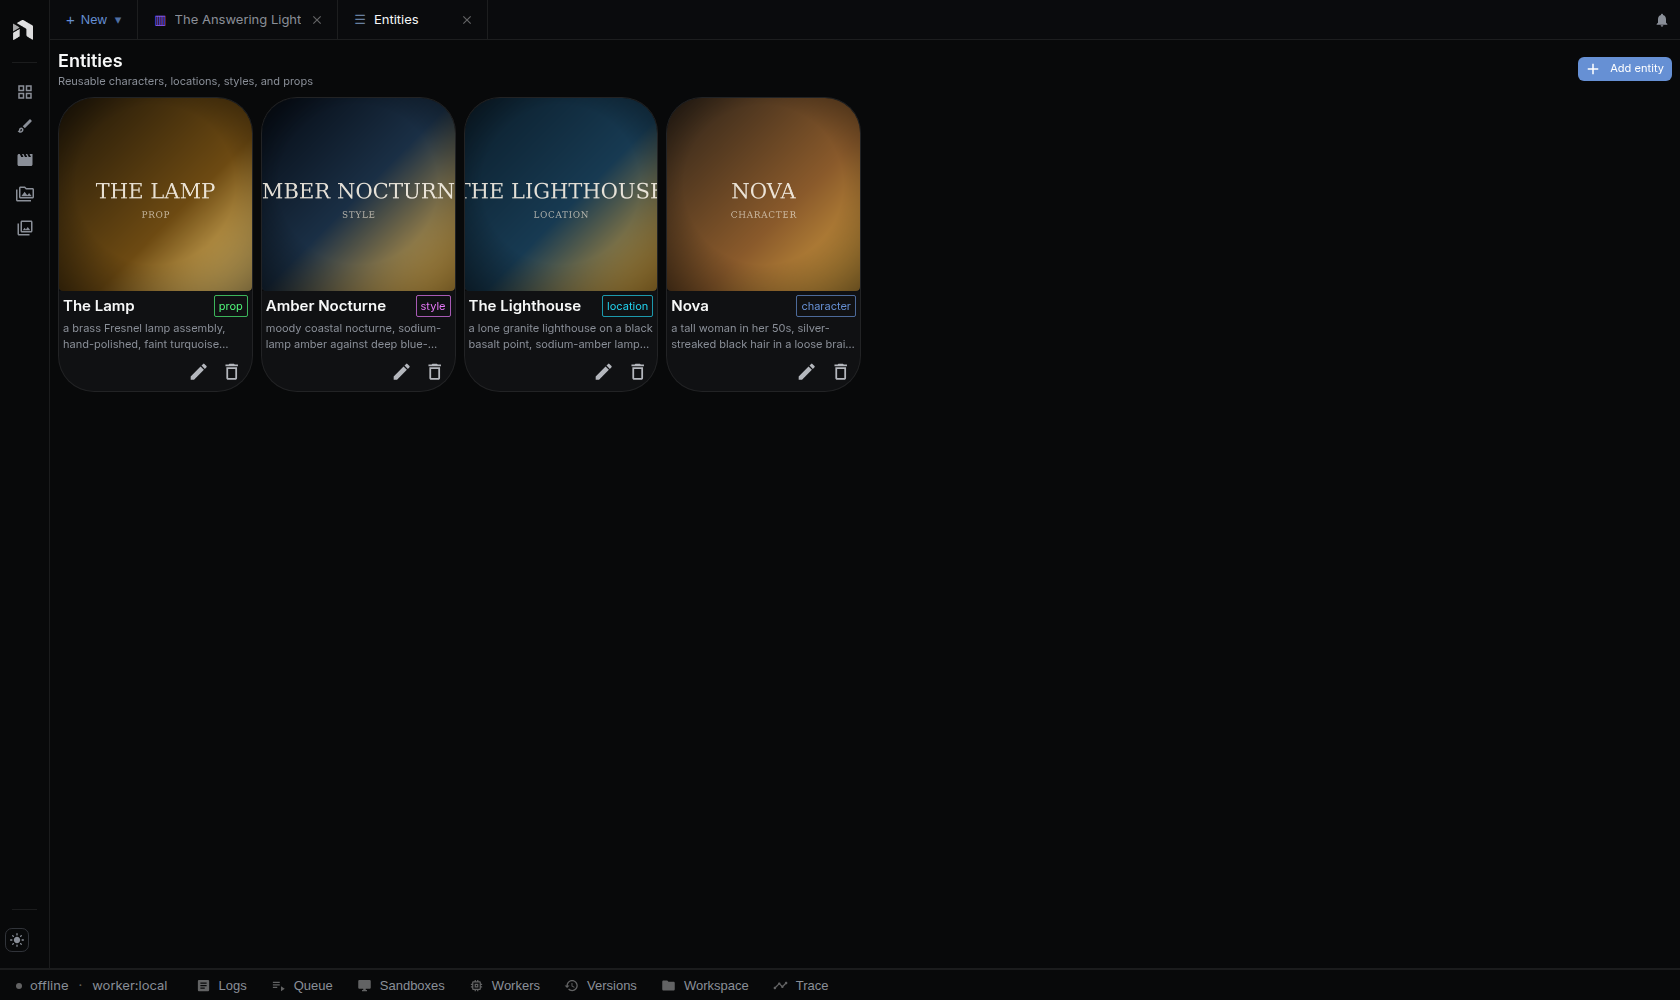Click the Amber Nocturne card title
The width and height of the screenshot is (1680, 1000).
326,306
